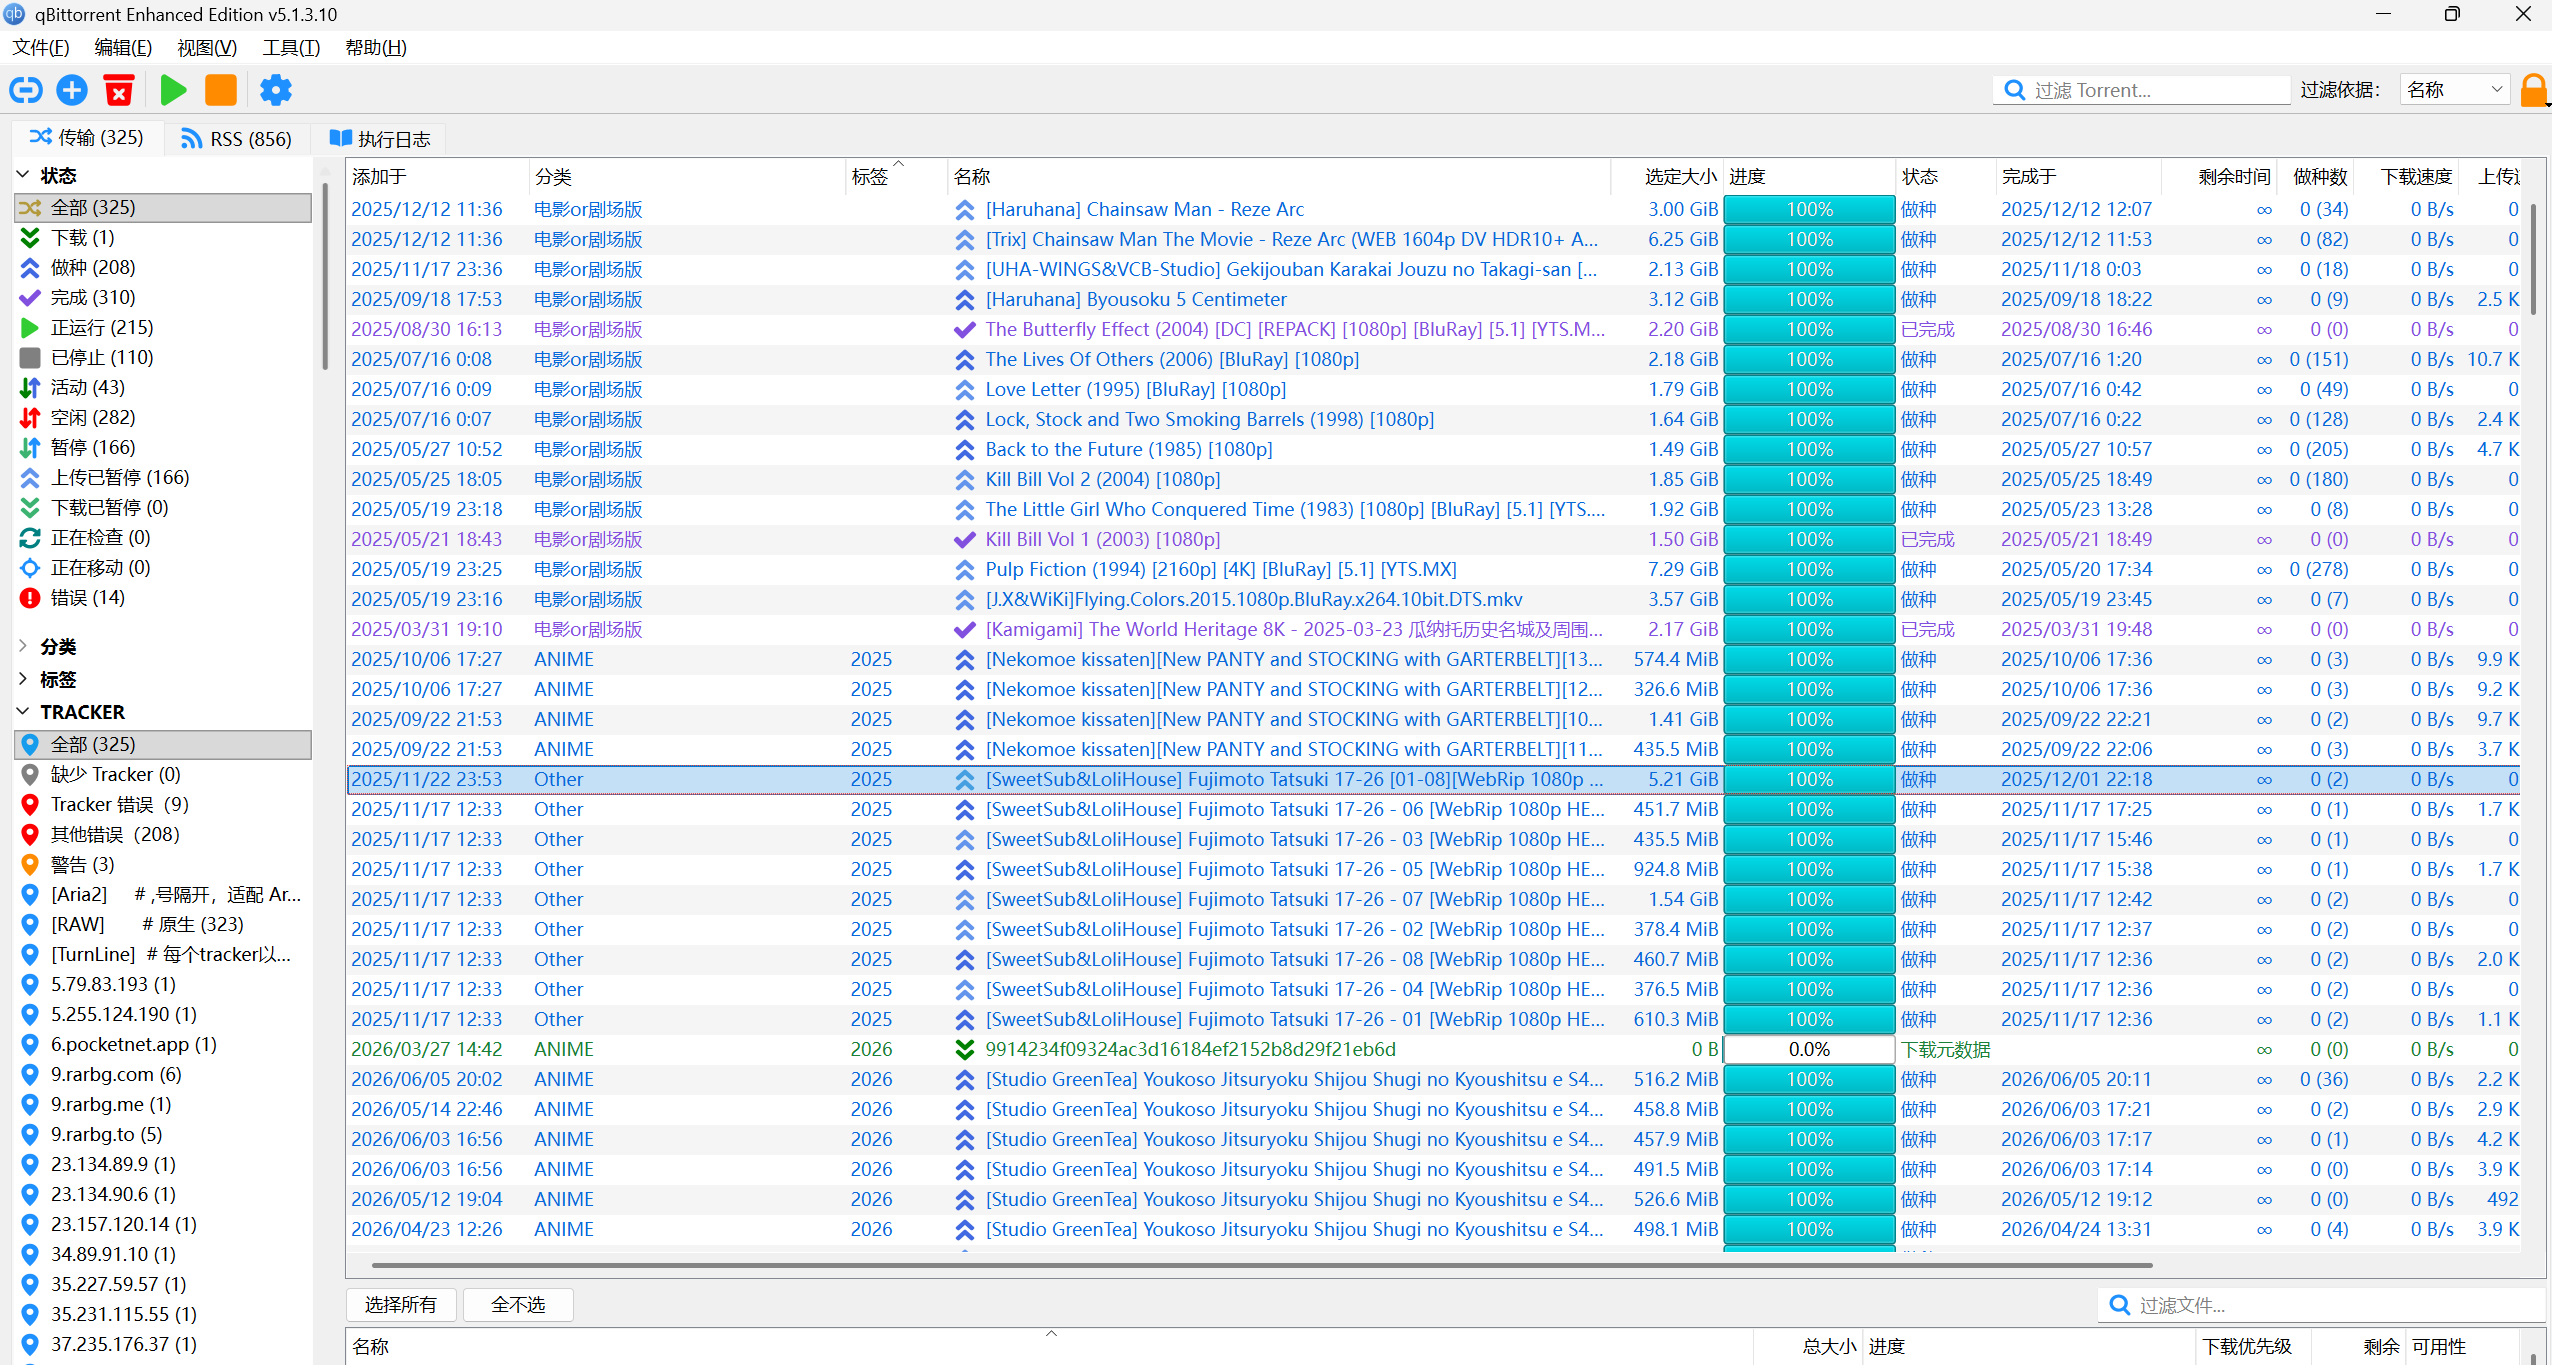Viewport: 2552px width, 1365px height.
Task: Click the 选择所有 button
Action: (x=401, y=1305)
